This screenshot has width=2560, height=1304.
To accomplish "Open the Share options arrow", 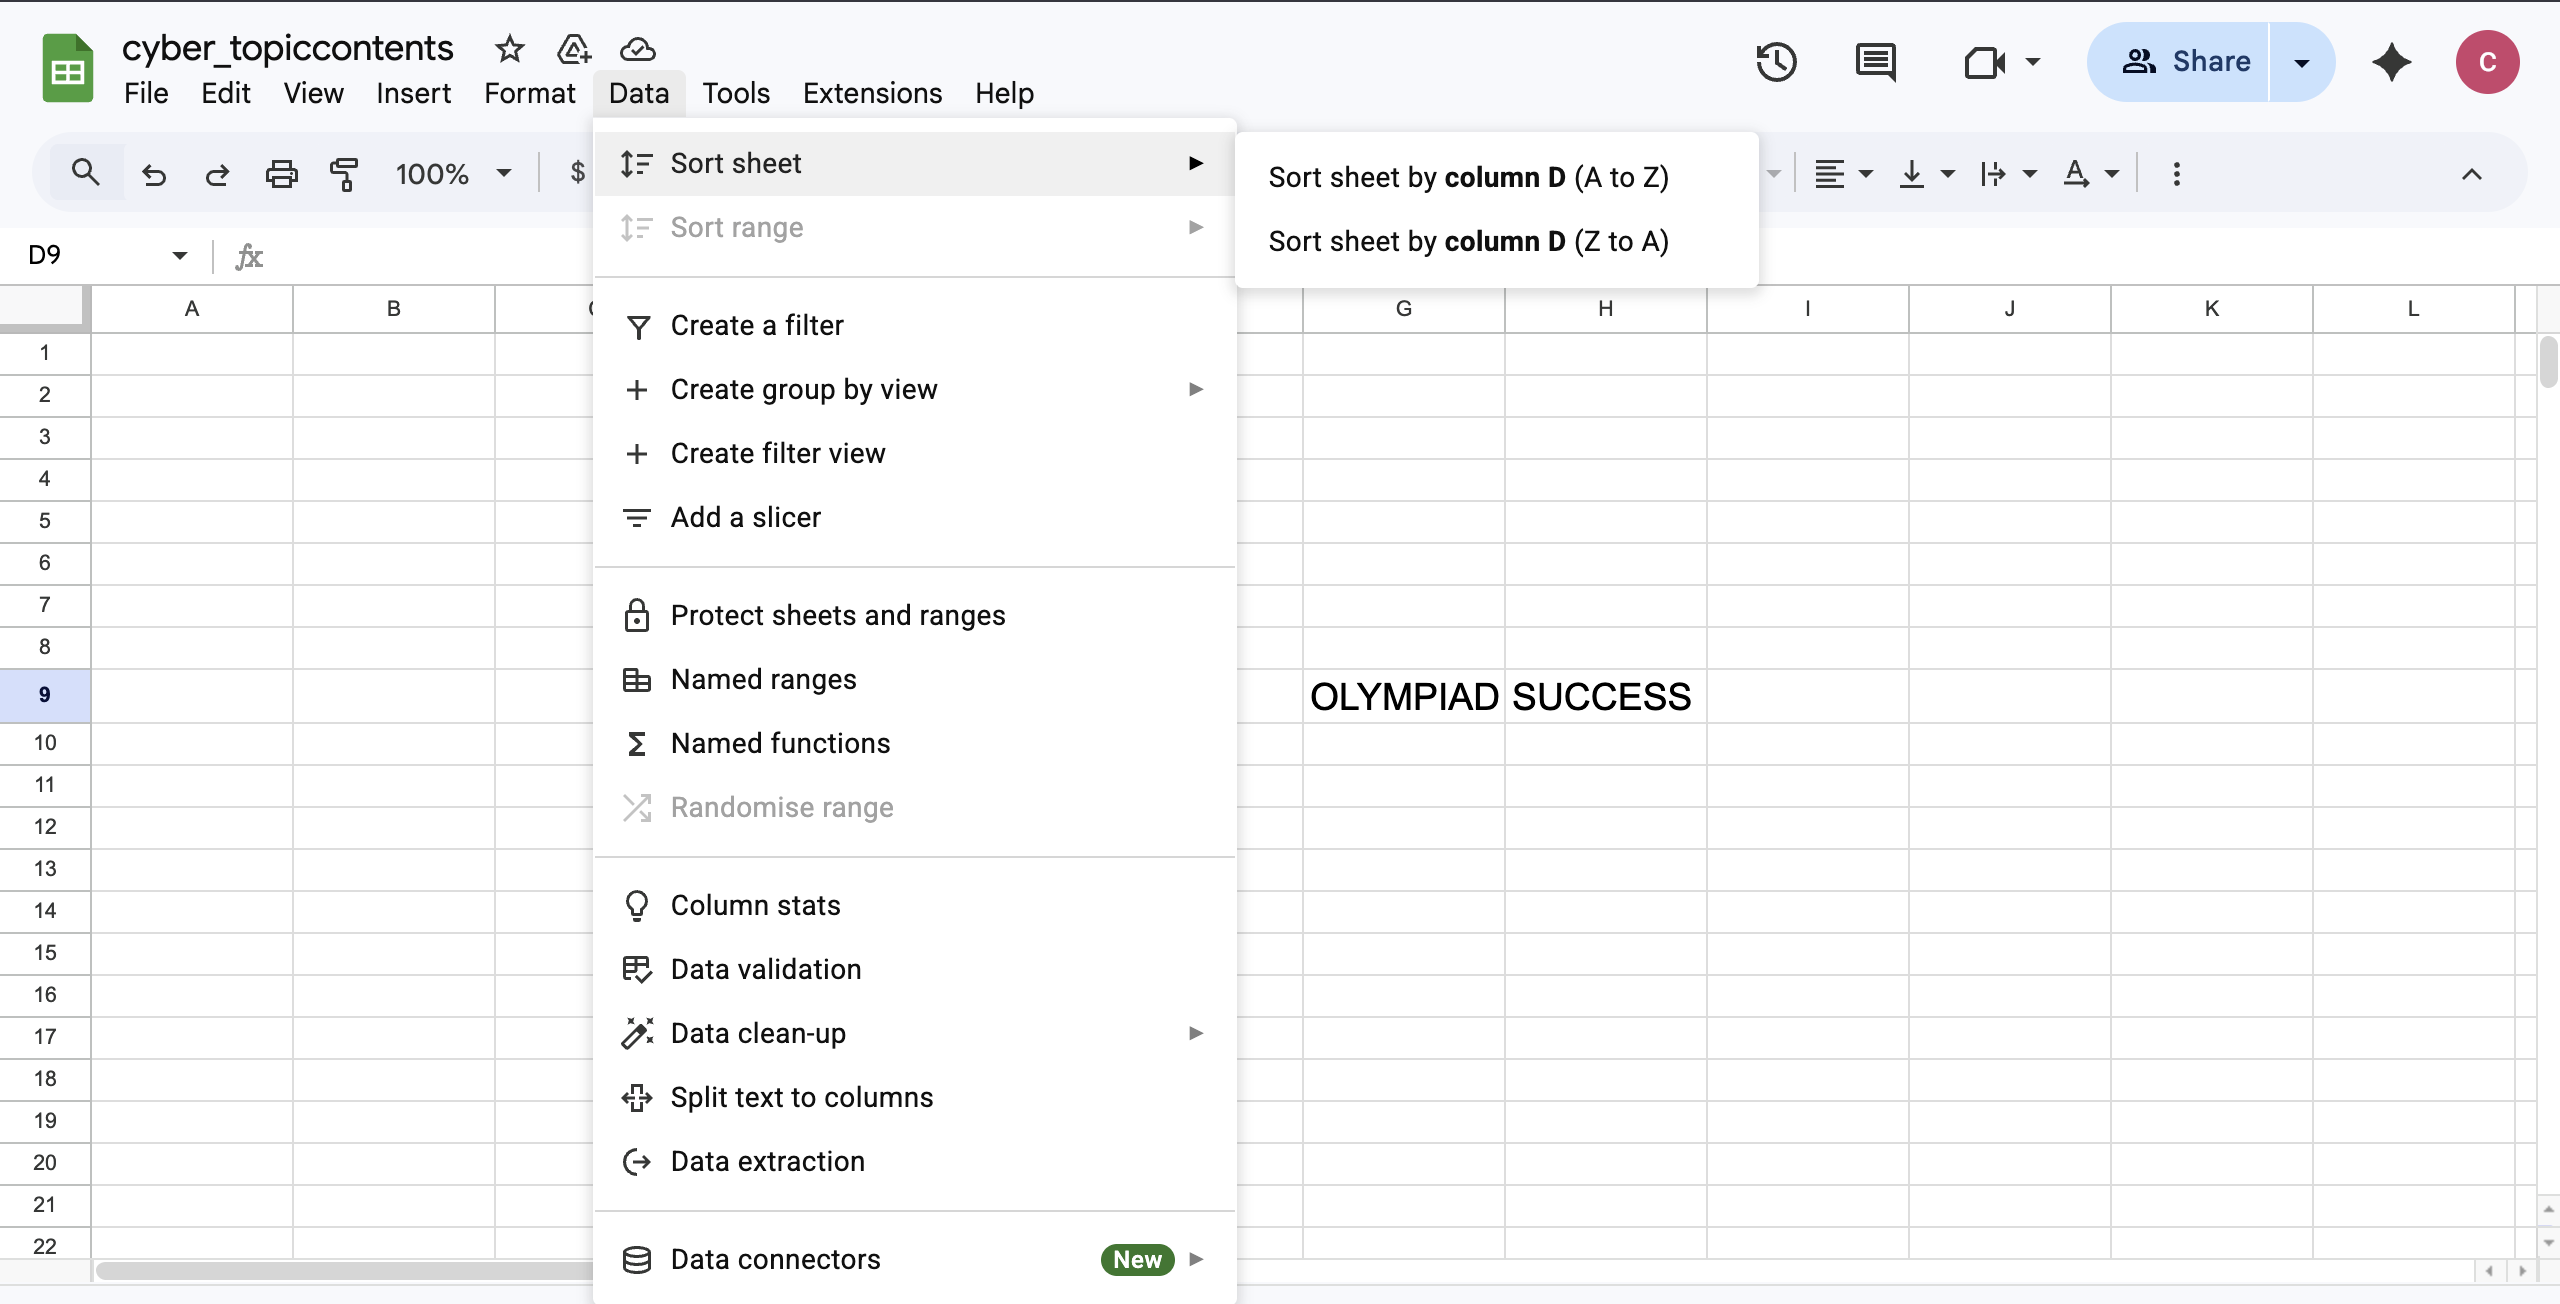I will coord(2301,61).
